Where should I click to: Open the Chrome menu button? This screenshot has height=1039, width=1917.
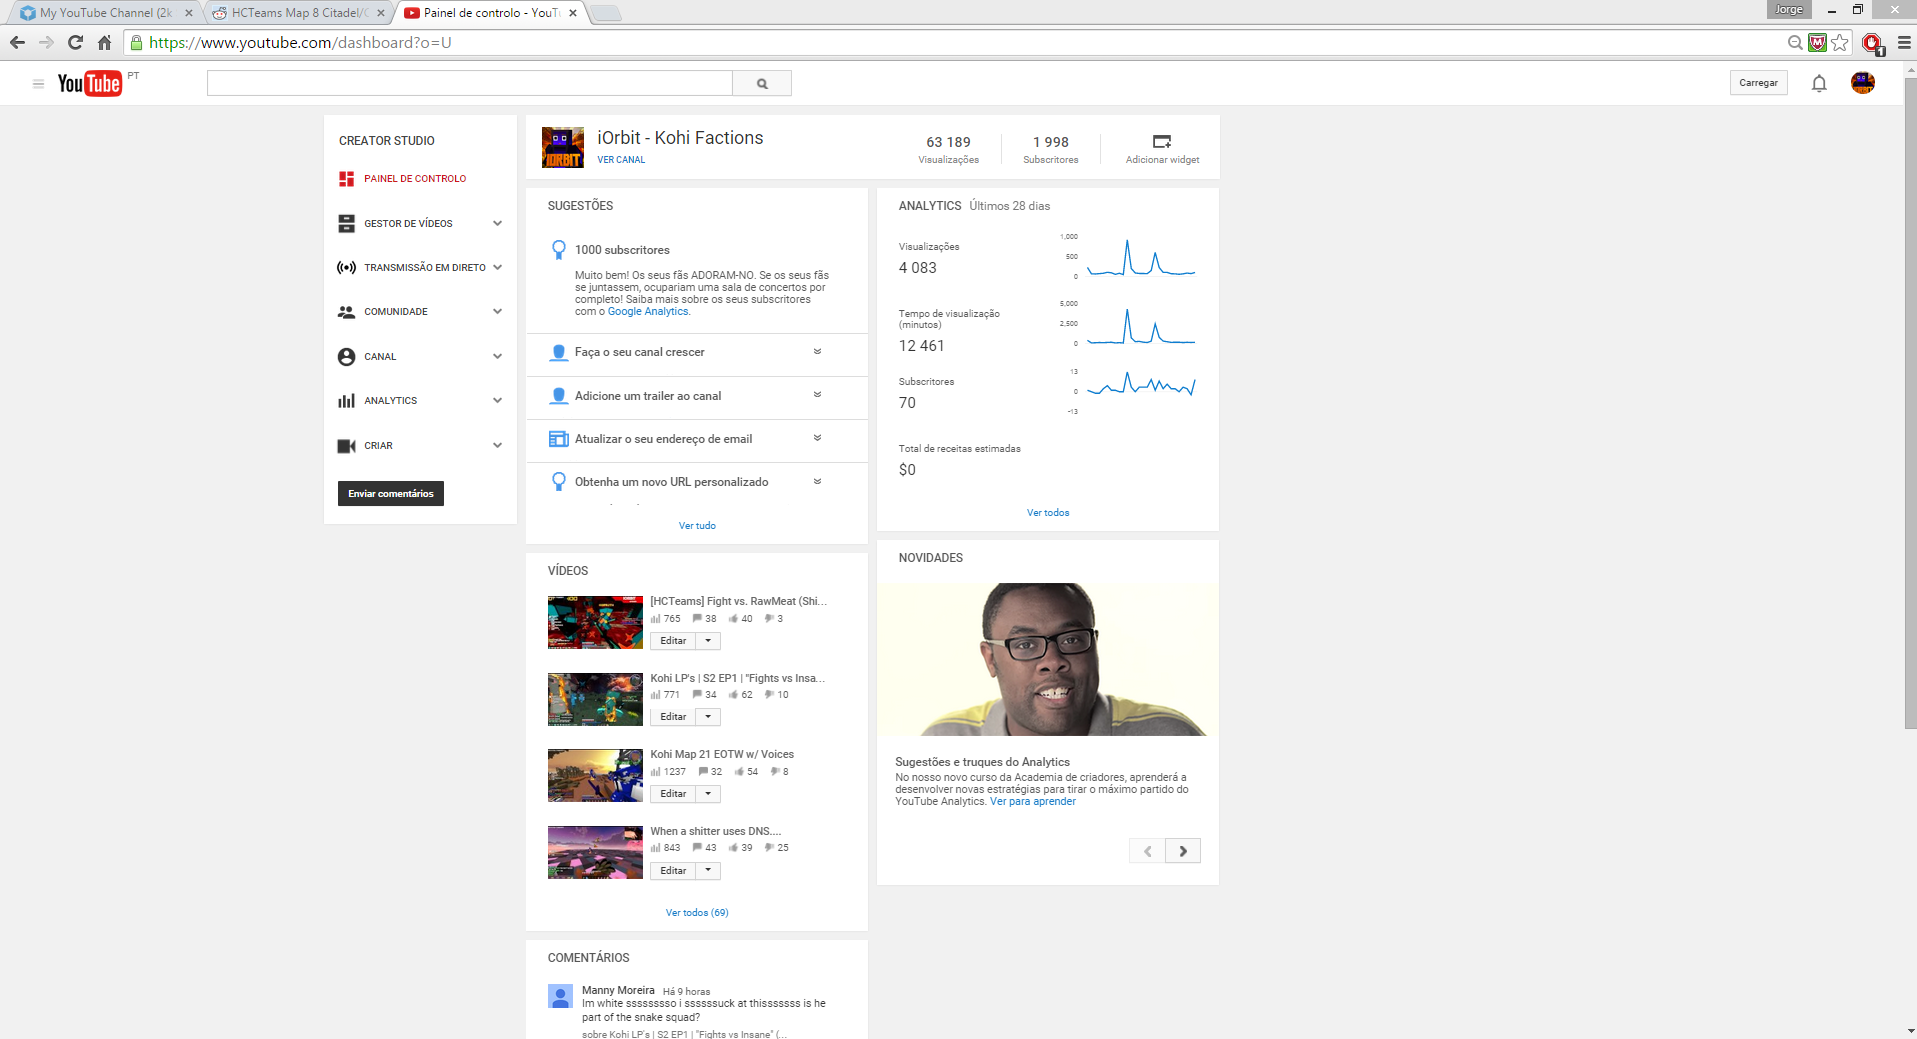pos(1904,42)
